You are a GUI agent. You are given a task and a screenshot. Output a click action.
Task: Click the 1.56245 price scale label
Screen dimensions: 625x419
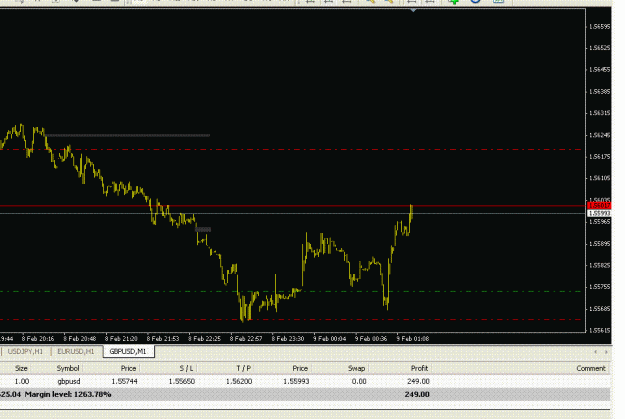(x=600, y=135)
